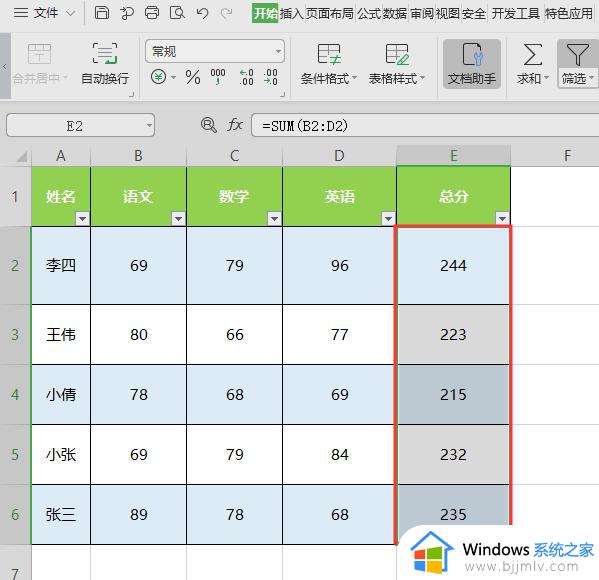Select row 3 header
Viewport: 599px width, 580px height.
(15, 335)
